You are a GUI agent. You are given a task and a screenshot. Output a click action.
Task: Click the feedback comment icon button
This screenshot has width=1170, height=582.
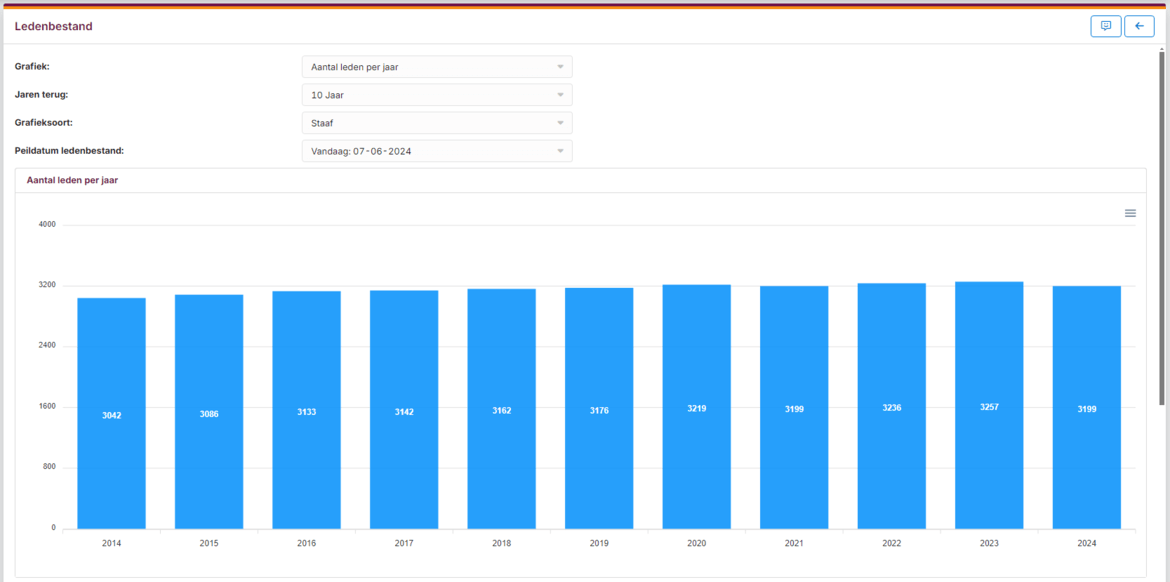pyautogui.click(x=1106, y=26)
